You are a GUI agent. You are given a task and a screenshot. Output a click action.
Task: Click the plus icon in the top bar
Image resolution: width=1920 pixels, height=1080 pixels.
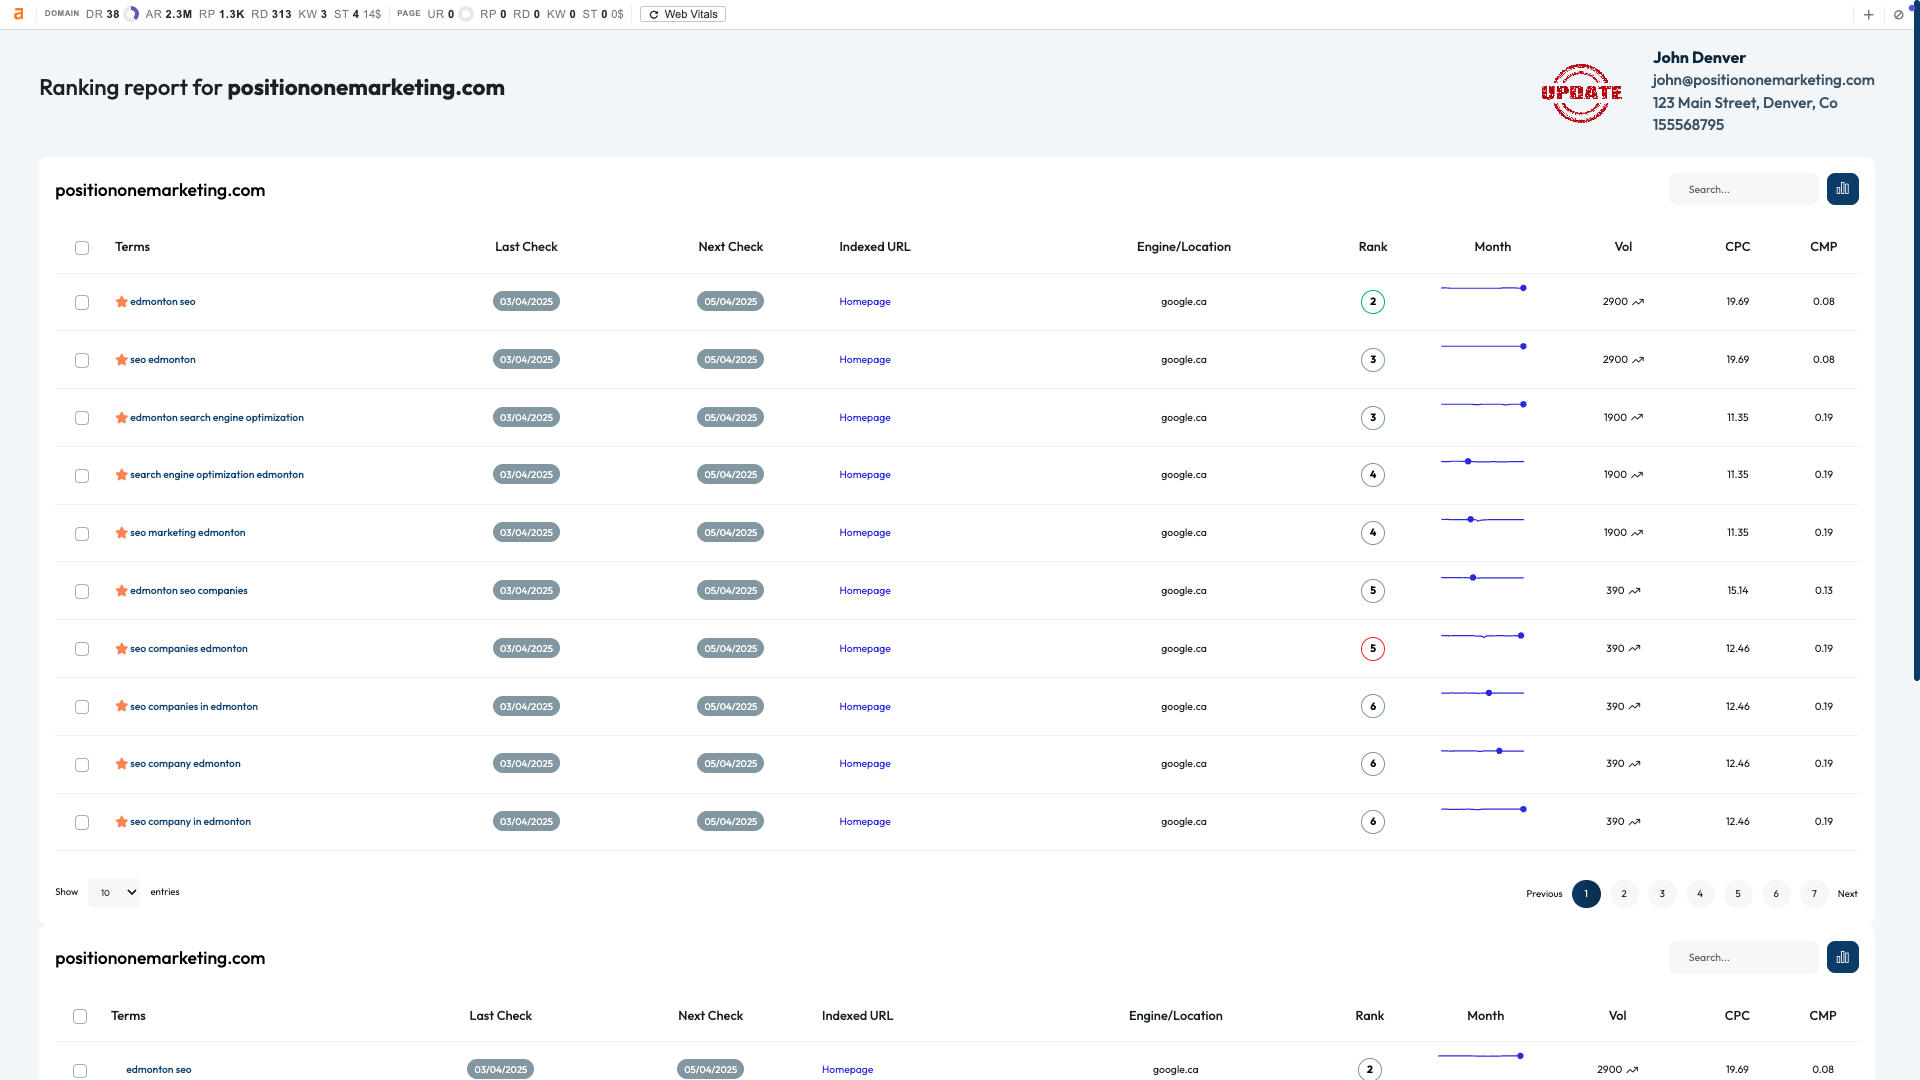tap(1868, 14)
